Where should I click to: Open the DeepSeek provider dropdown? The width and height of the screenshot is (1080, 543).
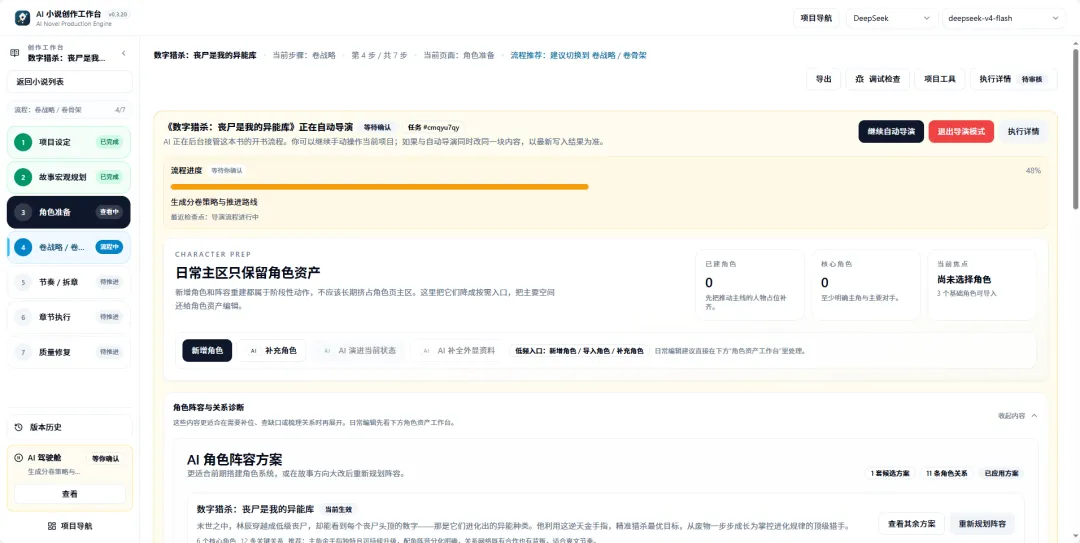[x=892, y=18]
